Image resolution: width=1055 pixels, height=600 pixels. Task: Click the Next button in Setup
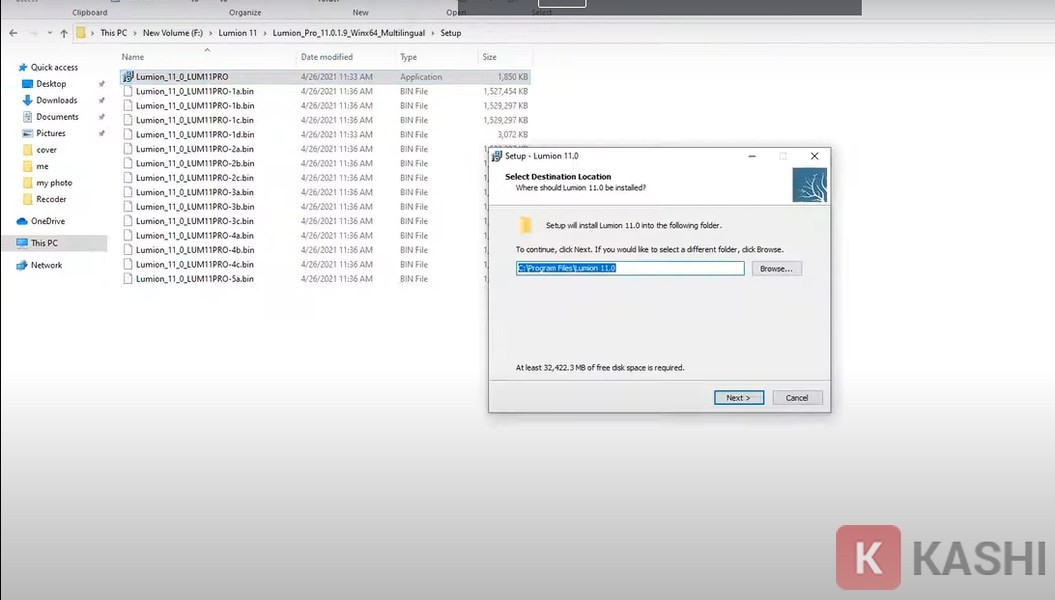(x=739, y=397)
